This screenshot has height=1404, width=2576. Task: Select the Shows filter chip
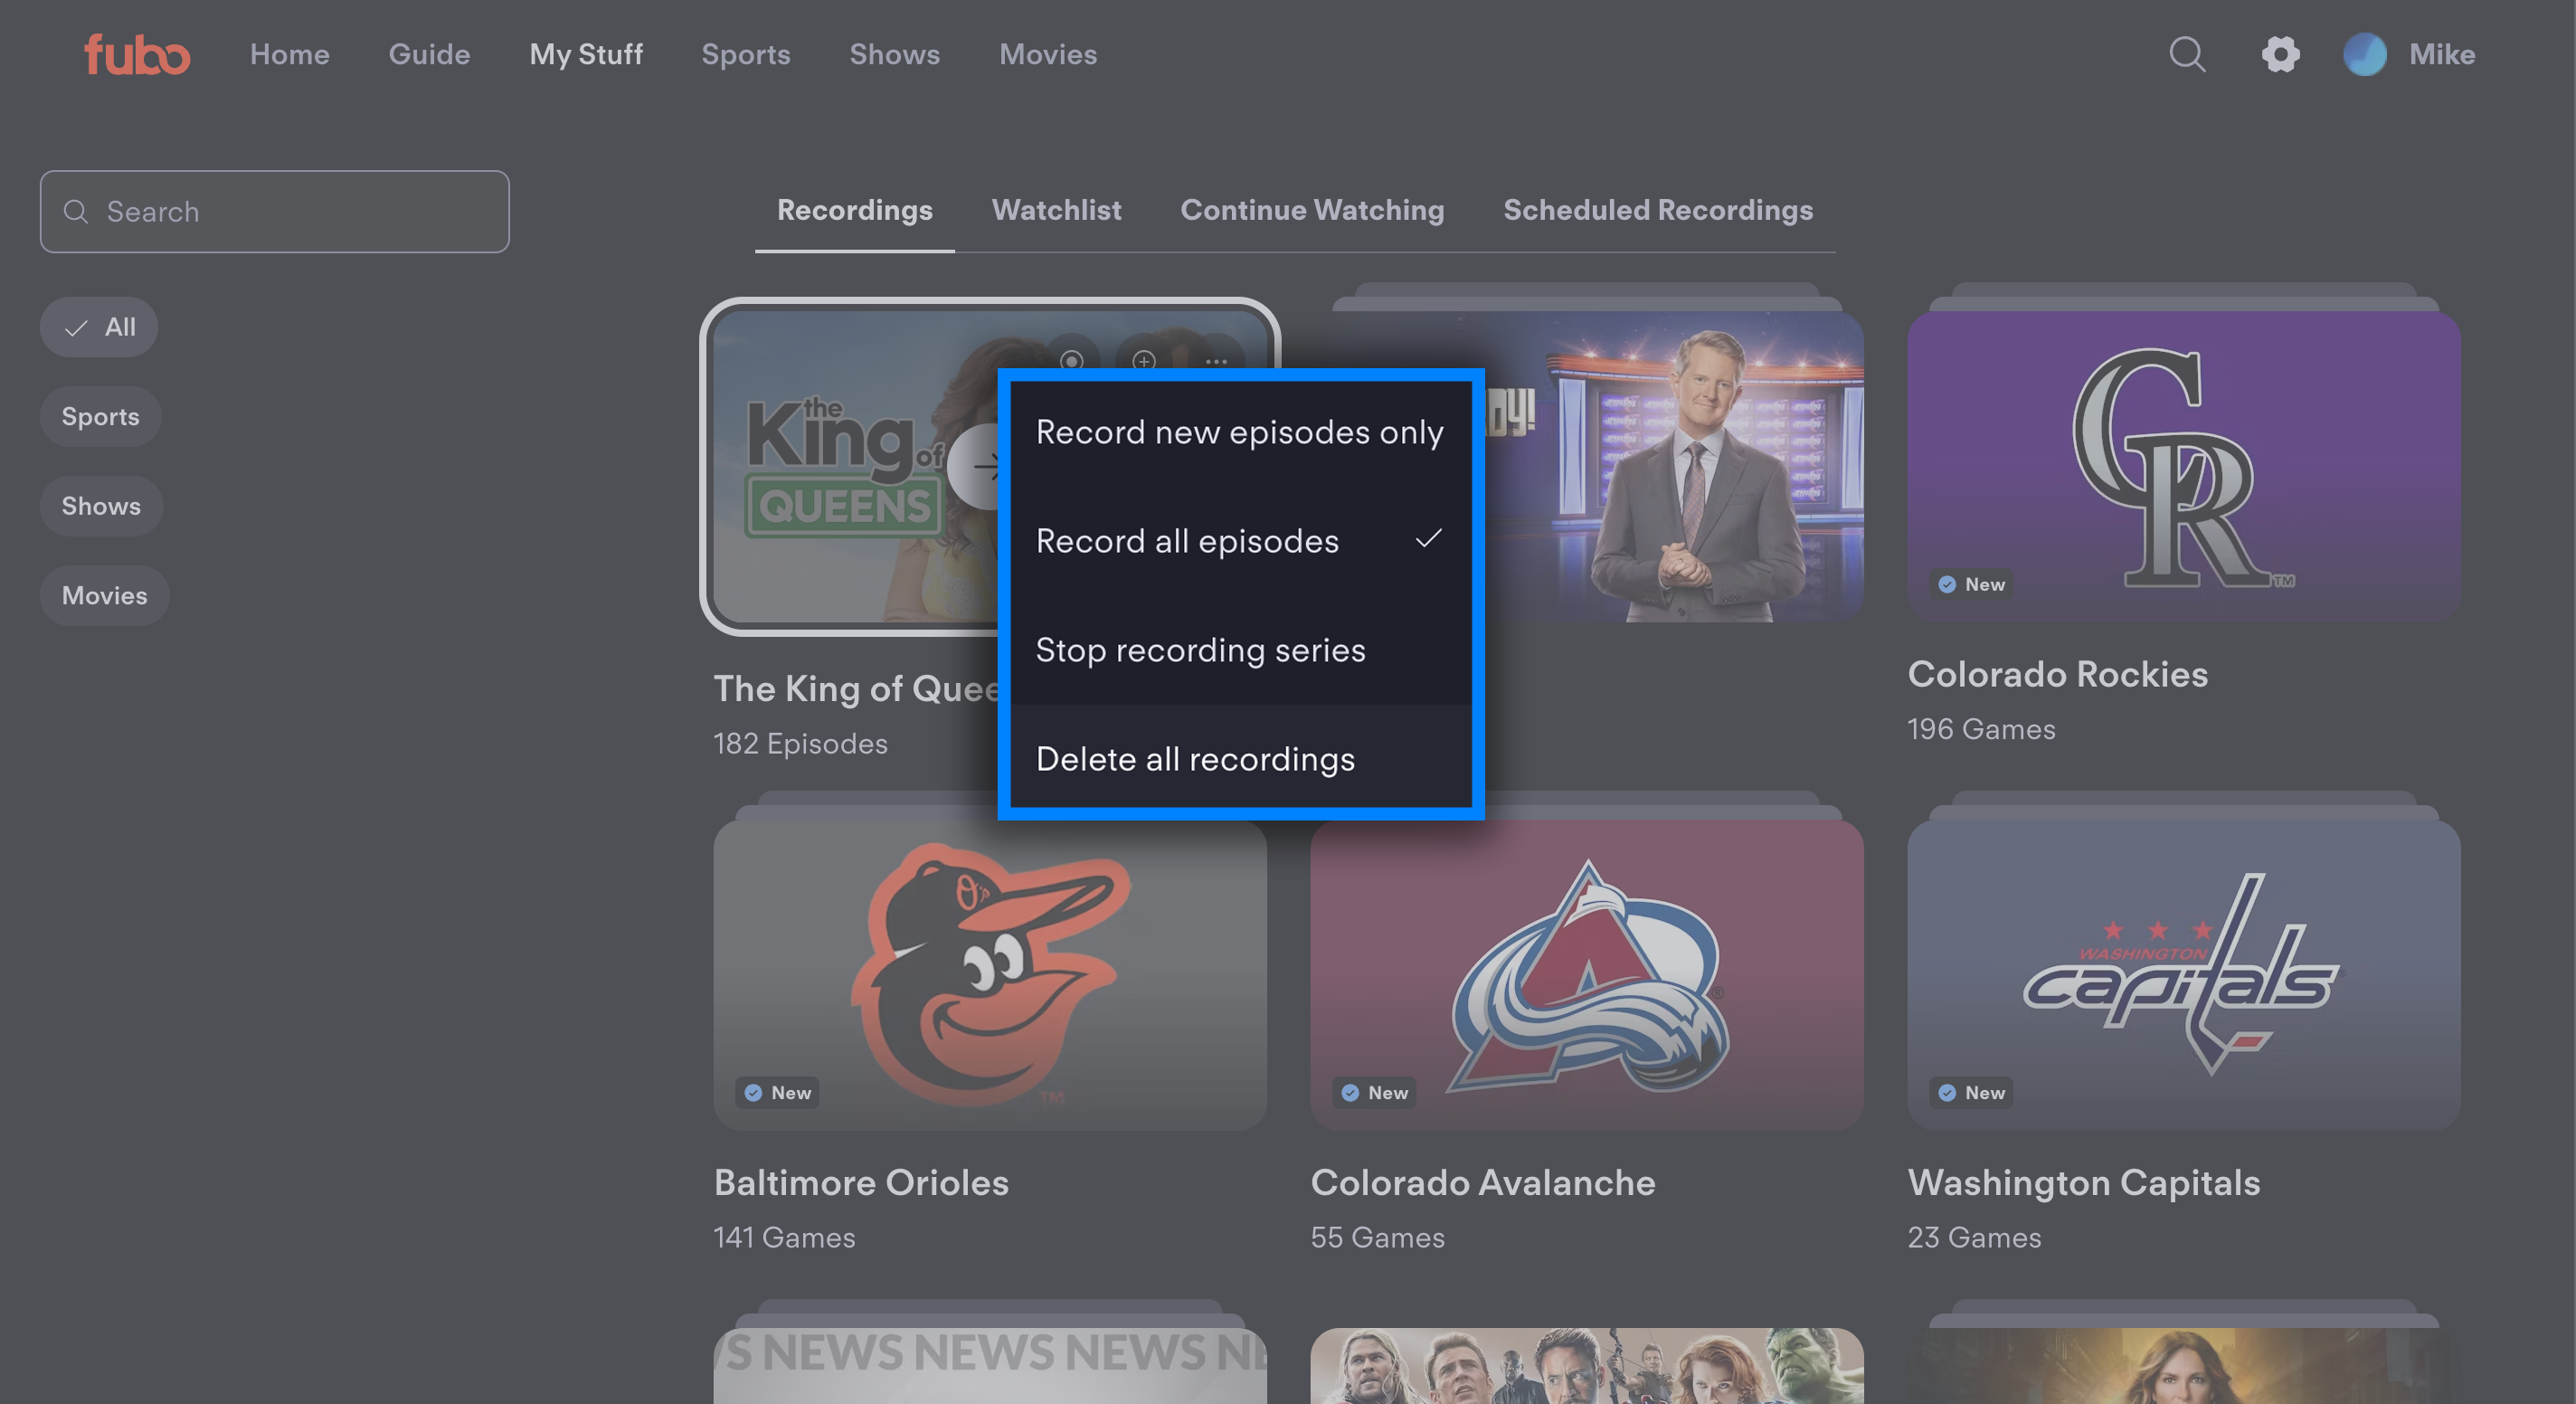(x=101, y=506)
